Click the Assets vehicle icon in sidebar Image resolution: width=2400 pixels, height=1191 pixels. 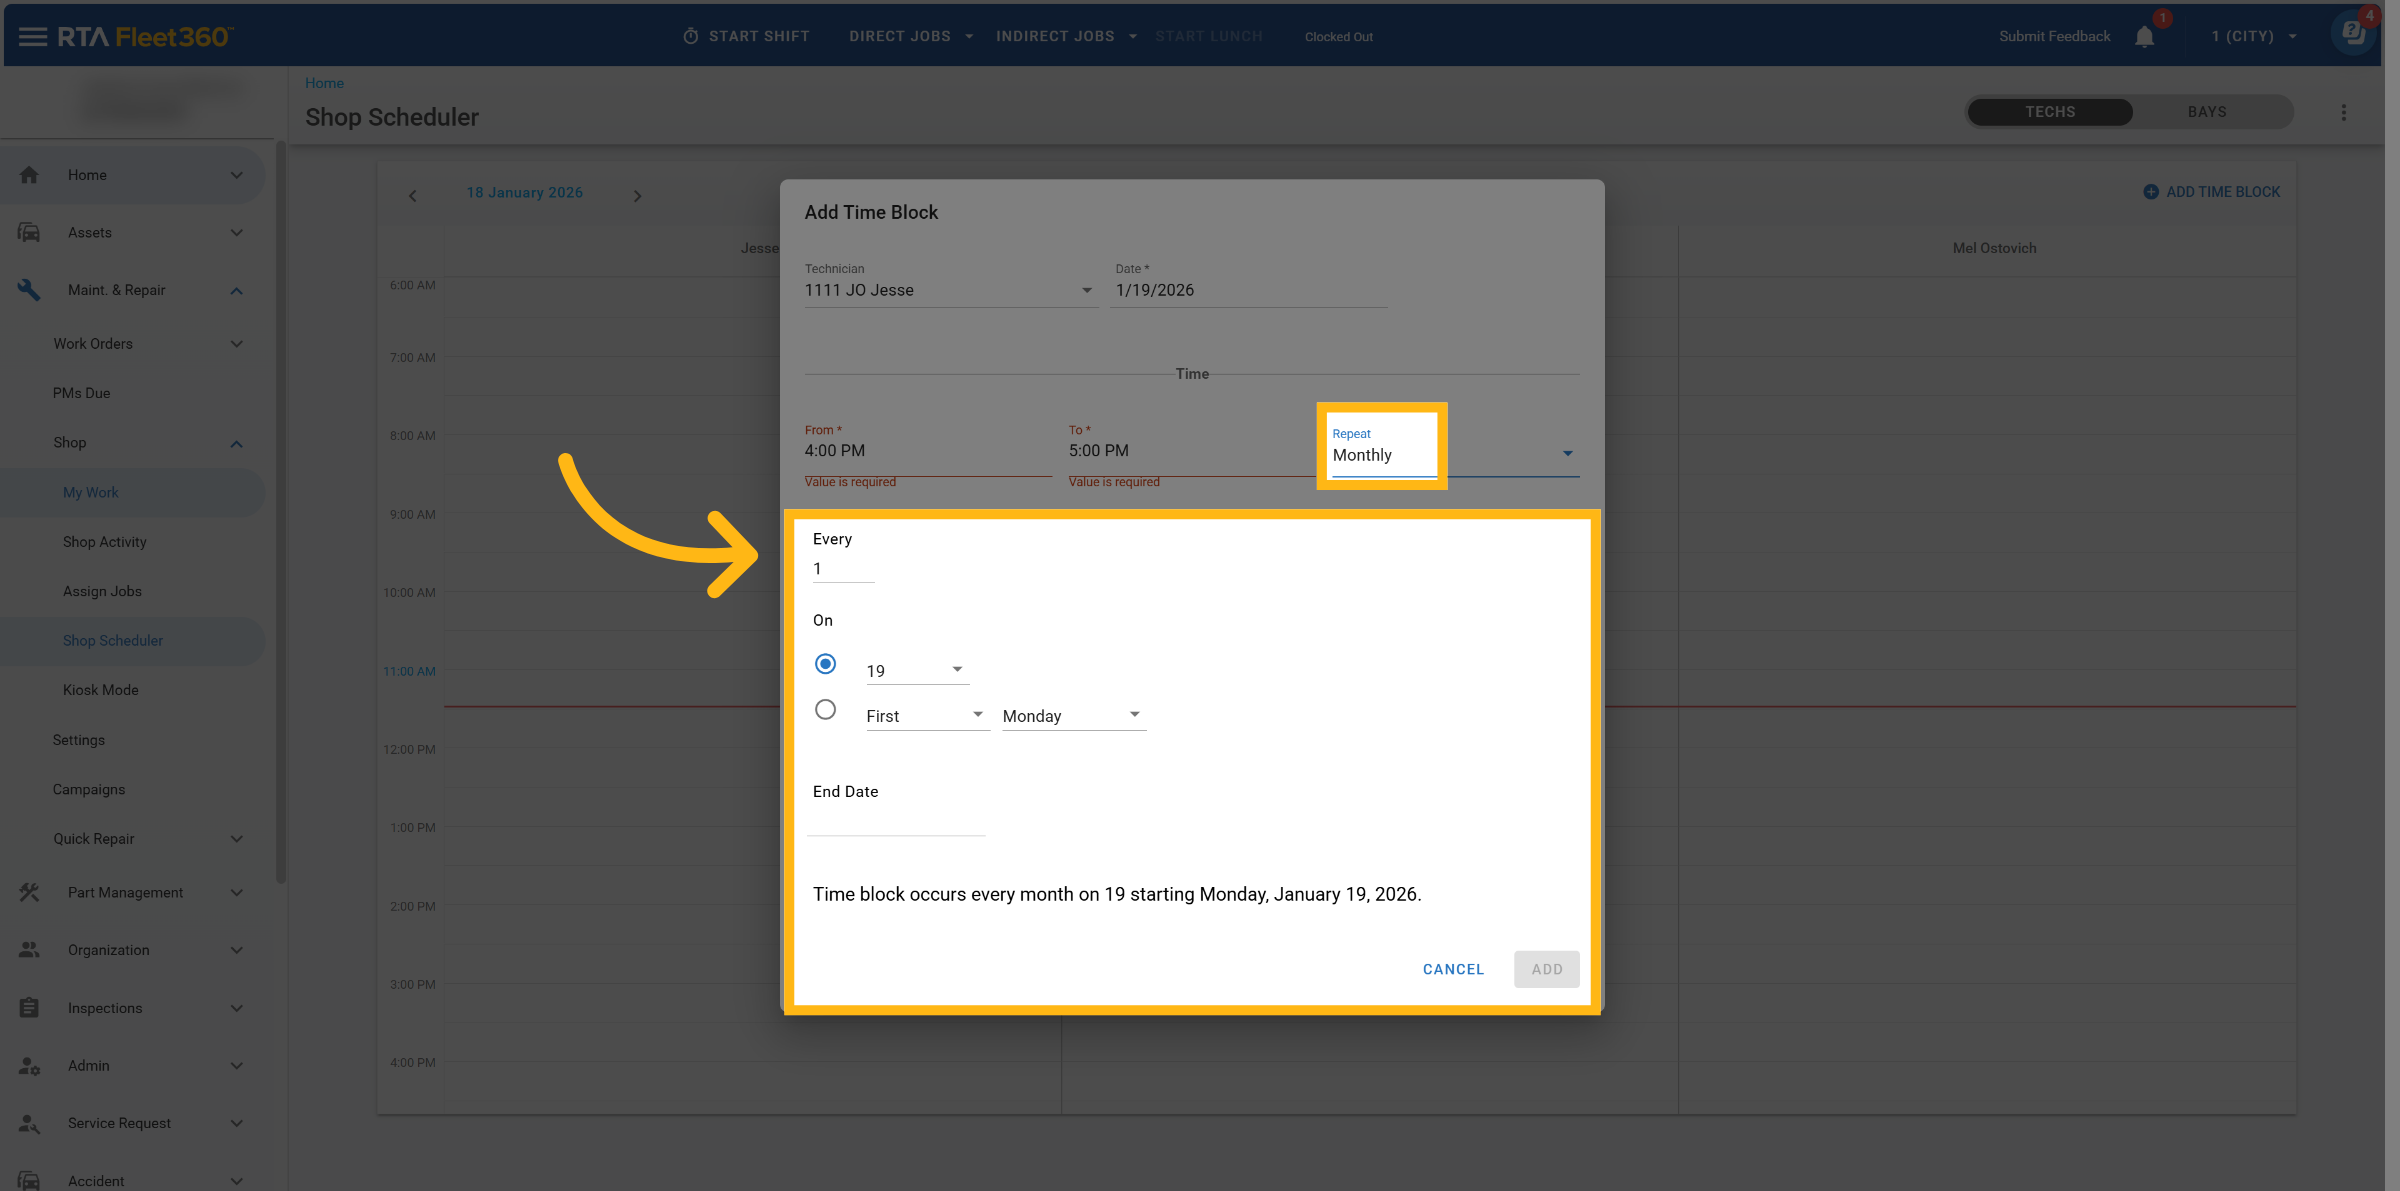point(29,233)
